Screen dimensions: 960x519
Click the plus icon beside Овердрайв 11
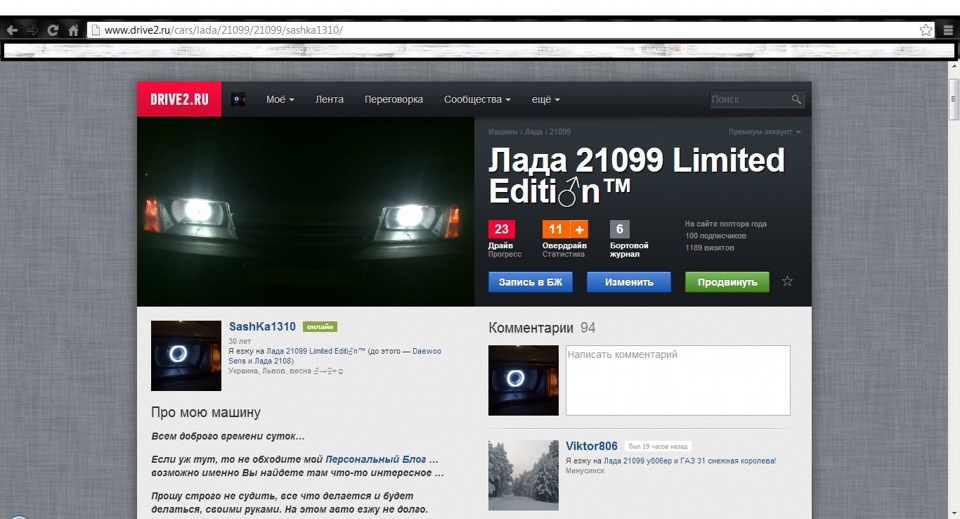579,229
